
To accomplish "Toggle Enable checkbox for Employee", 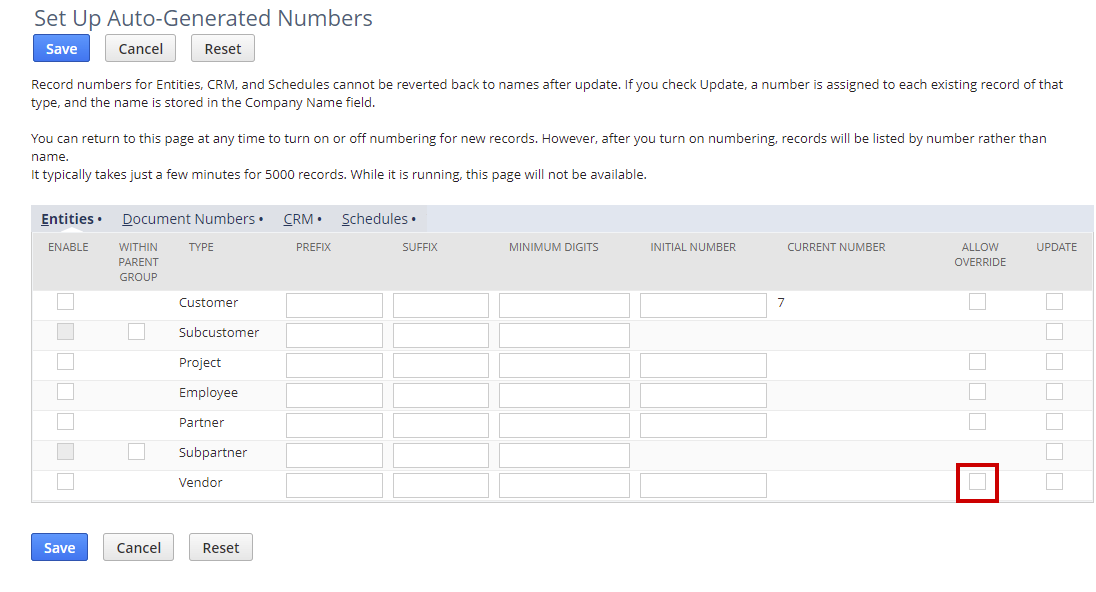I will (x=66, y=392).
